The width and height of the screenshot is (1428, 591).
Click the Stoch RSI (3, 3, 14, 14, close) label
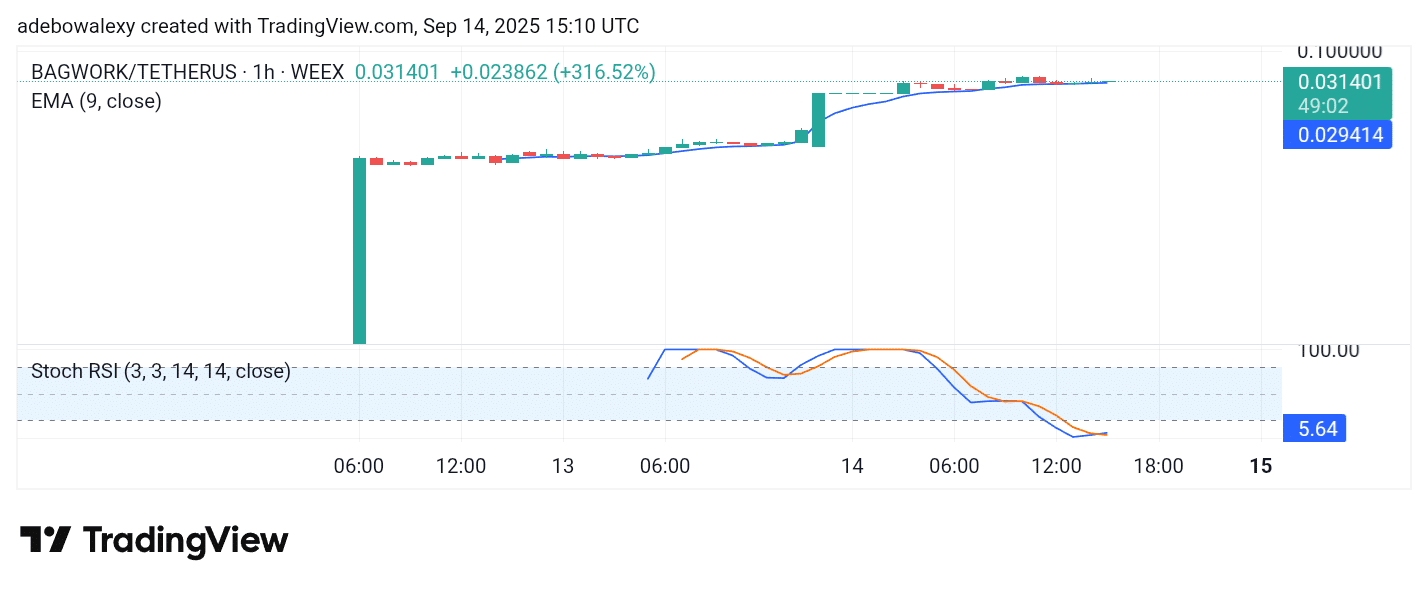pyautogui.click(x=161, y=372)
